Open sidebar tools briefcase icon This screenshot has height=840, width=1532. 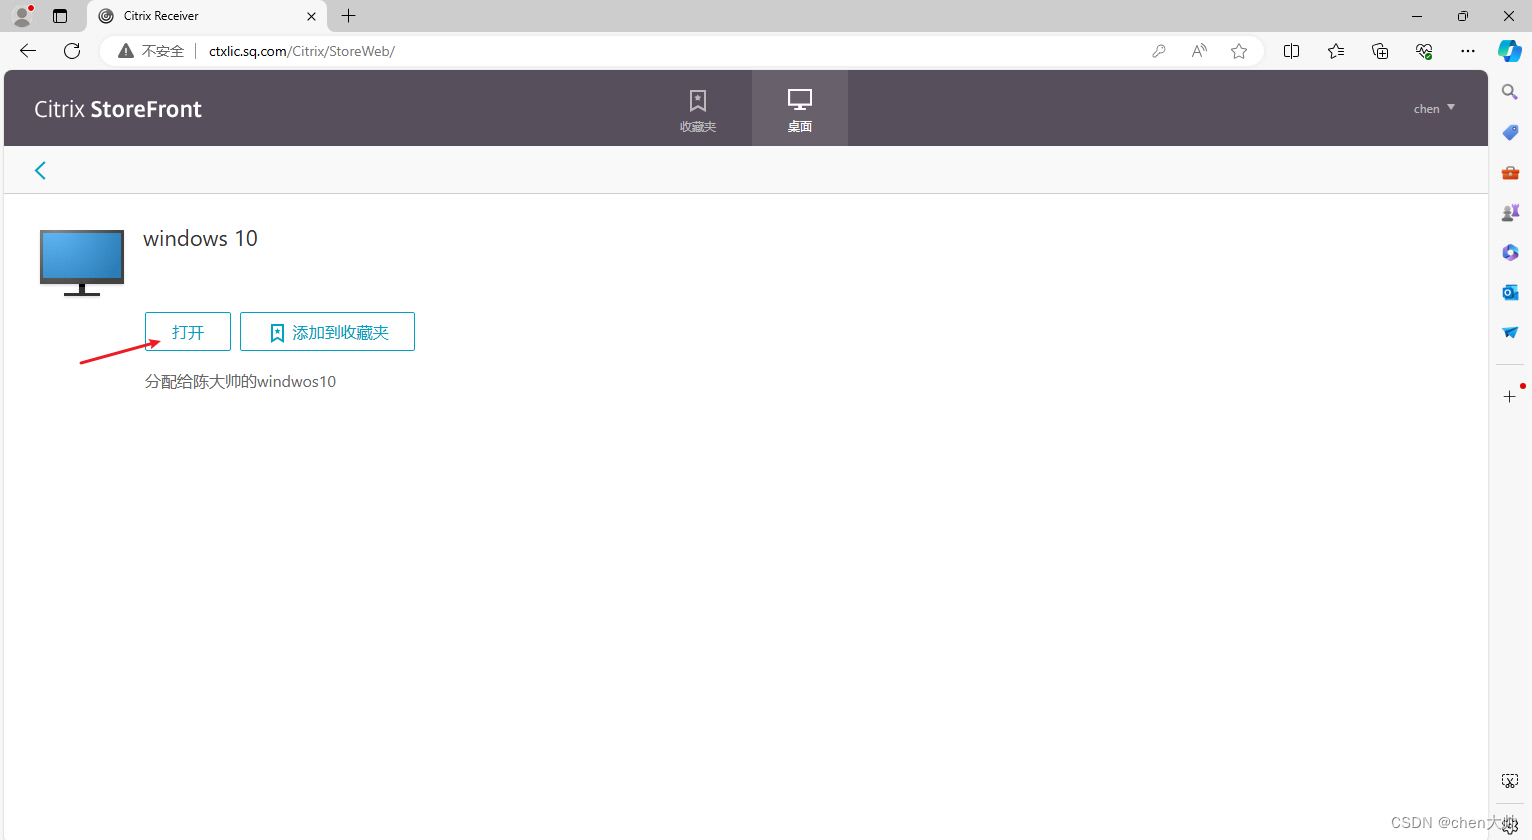[1510, 172]
